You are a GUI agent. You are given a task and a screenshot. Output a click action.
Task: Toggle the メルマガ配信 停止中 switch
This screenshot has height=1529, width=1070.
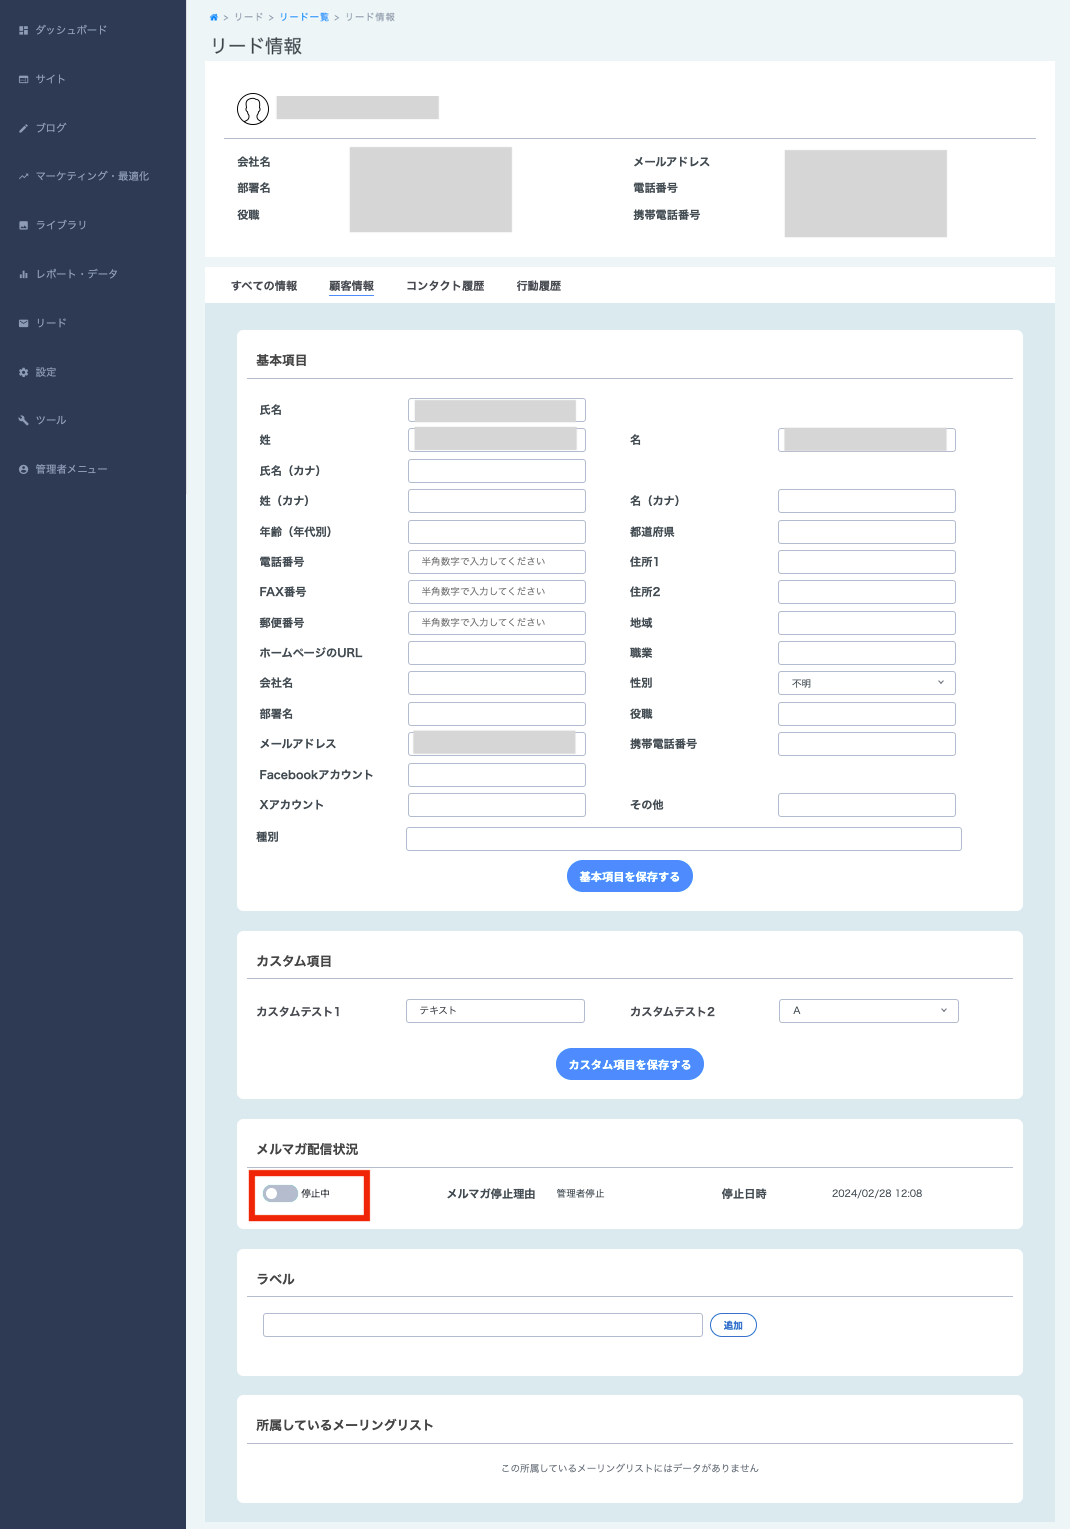tap(280, 1193)
